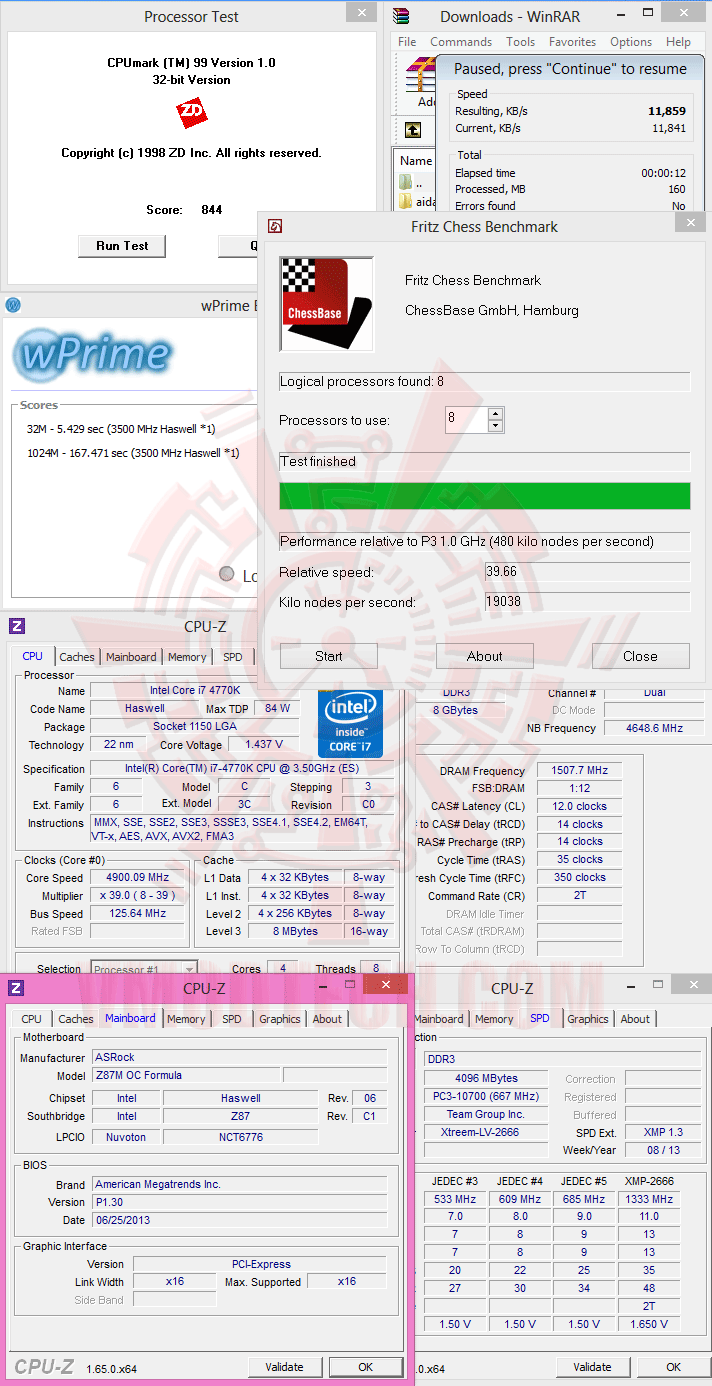Click wPrime score '32M - 5.429 sec'
This screenshot has width=712, height=1386.
pyautogui.click(x=121, y=428)
